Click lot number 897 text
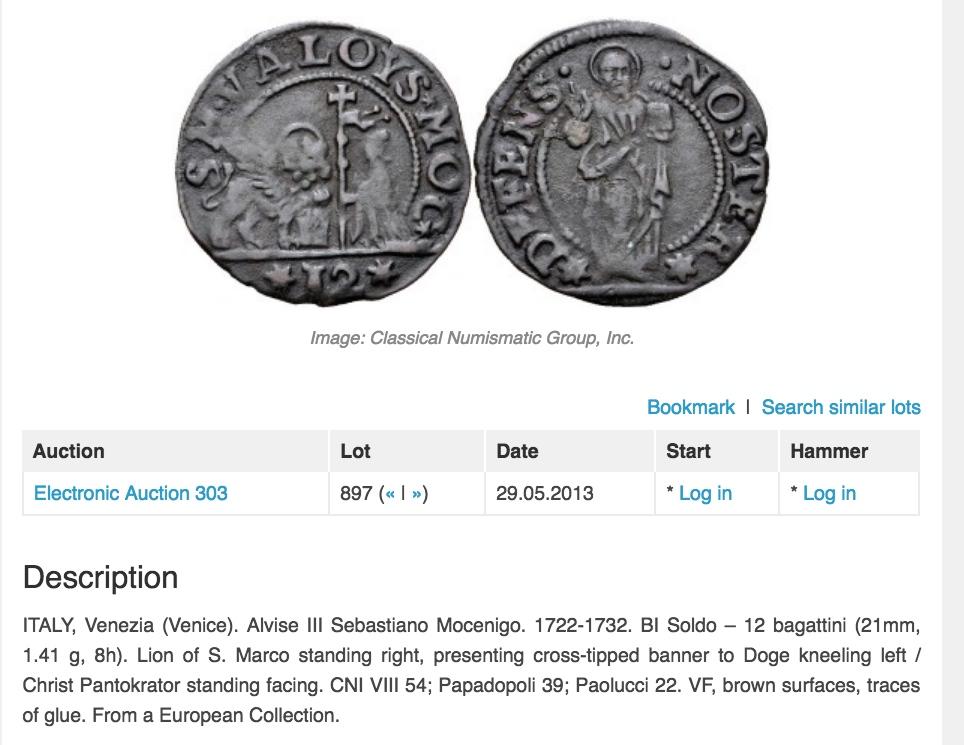 click(x=356, y=493)
